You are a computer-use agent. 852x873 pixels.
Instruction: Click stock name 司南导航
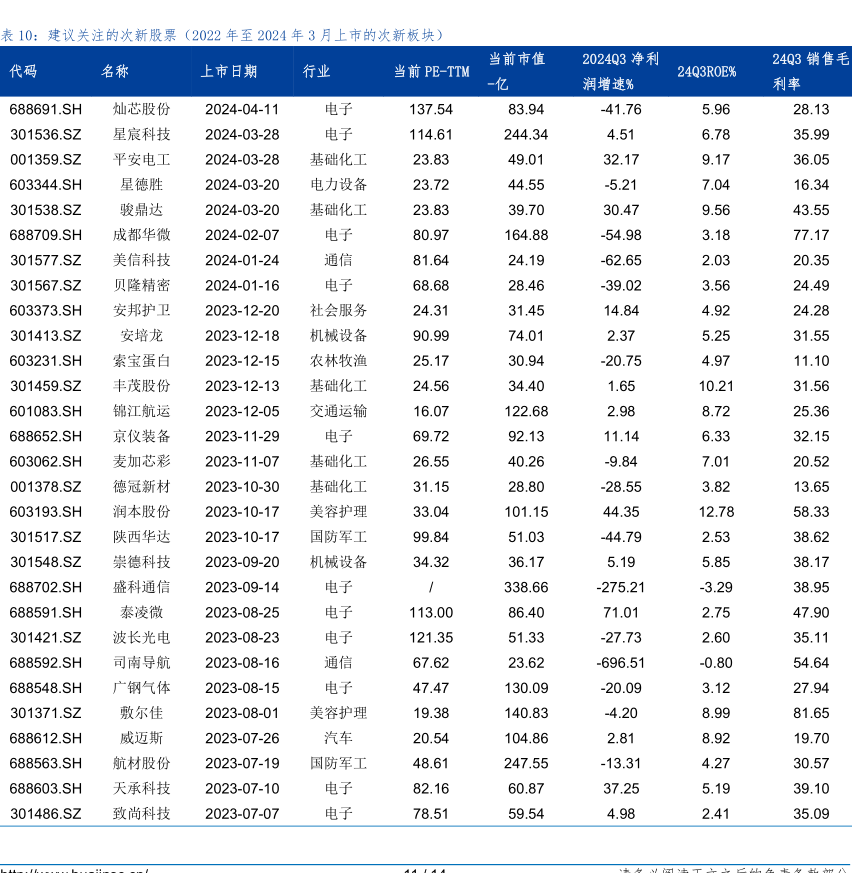[x=141, y=663]
